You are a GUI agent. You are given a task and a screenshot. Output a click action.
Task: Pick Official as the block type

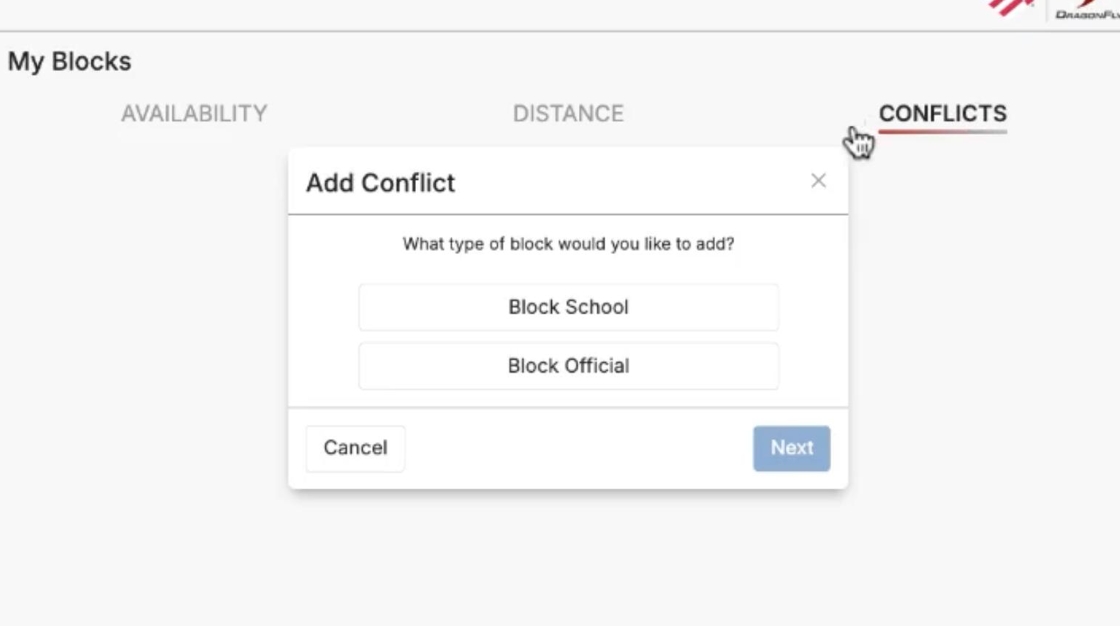[568, 366]
